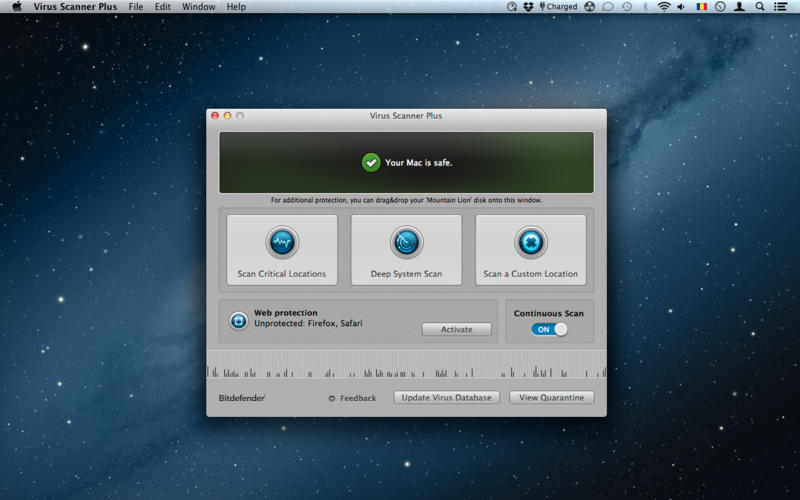Viewport: 800px width, 500px height.
Task: Open the Virus Scanner Plus application menu
Action: 76,7
